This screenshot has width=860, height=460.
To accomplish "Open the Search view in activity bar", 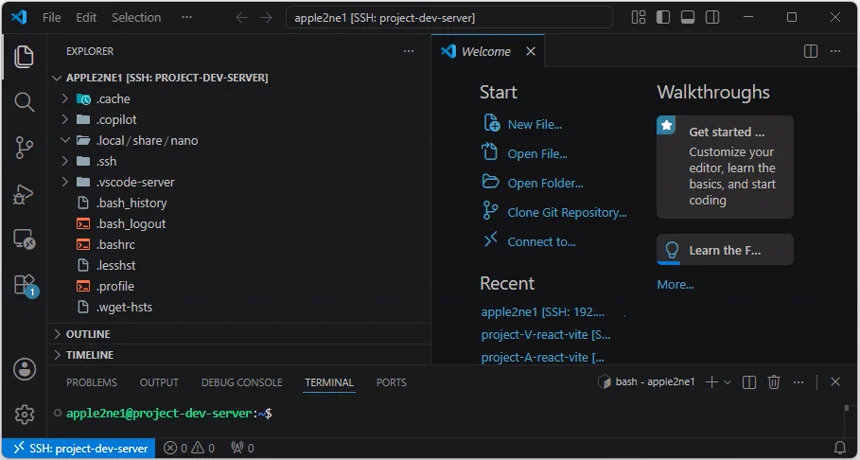I will point(24,102).
